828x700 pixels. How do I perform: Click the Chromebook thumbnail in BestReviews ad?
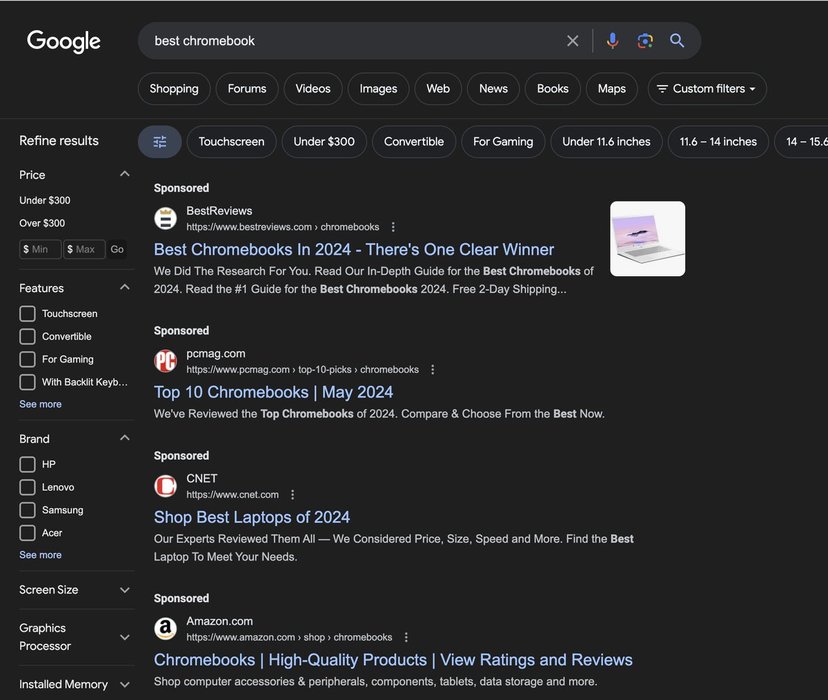tap(648, 239)
